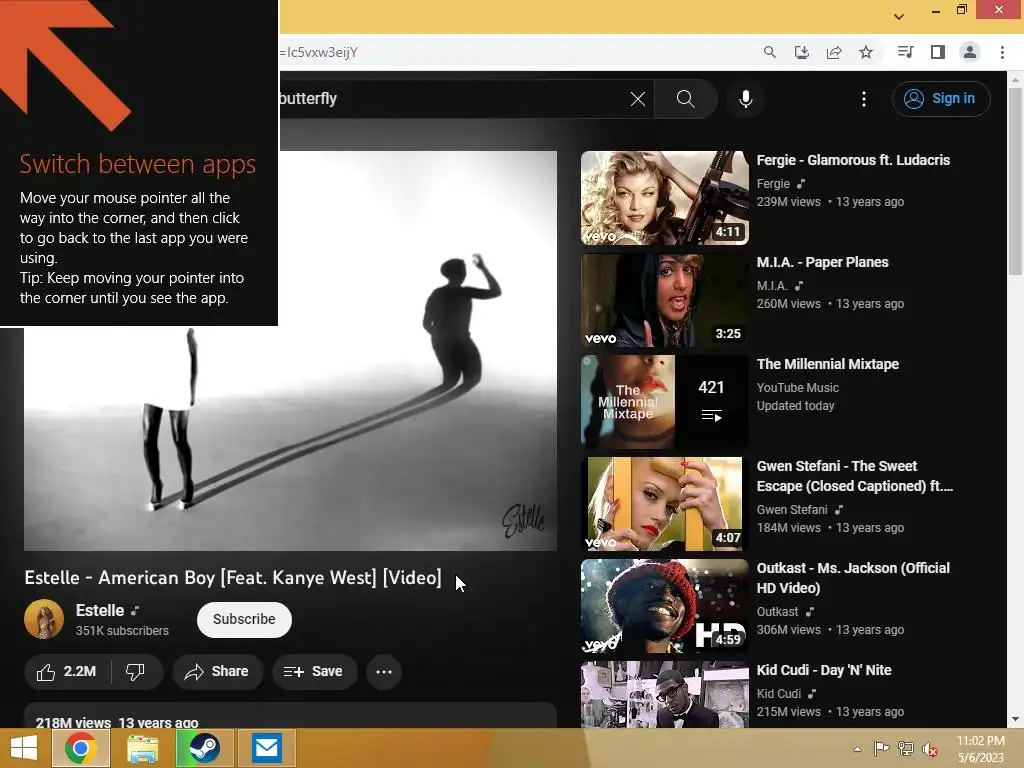Screen dimensions: 1024x768
Task: Click Chrome icon in taskbar
Action: (x=81, y=748)
